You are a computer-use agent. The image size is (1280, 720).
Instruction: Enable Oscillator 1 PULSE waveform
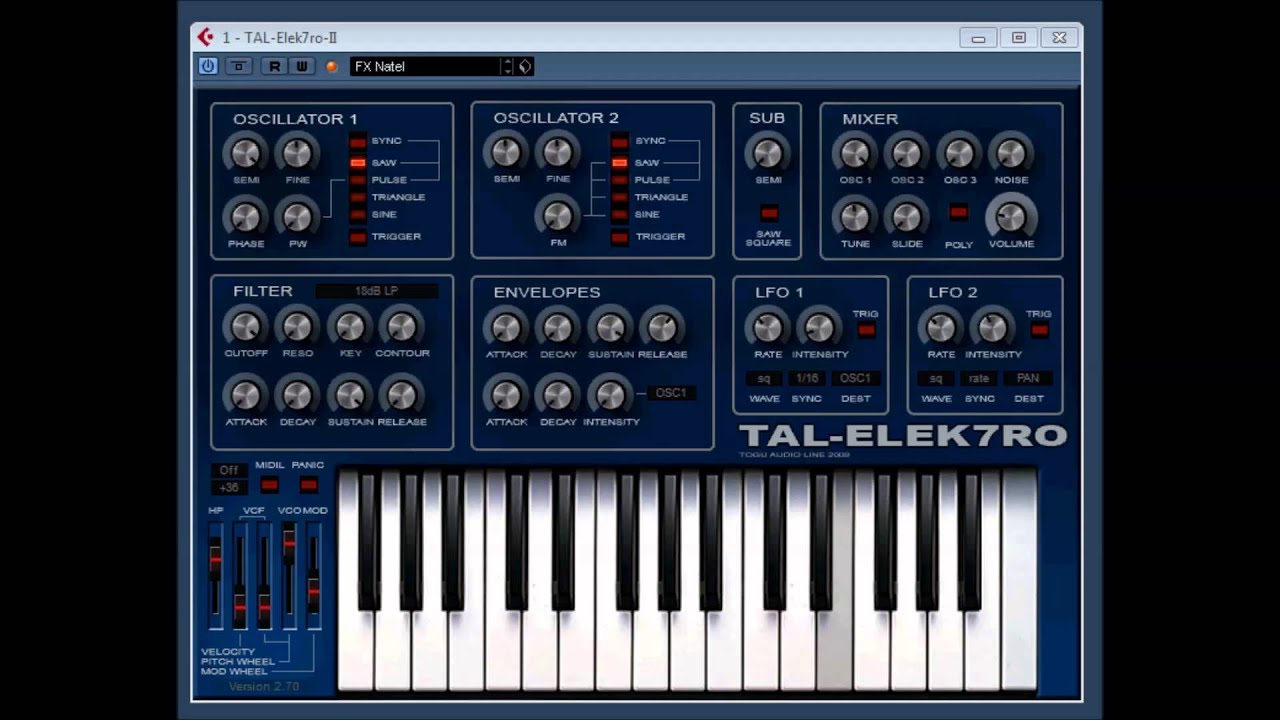click(x=358, y=180)
